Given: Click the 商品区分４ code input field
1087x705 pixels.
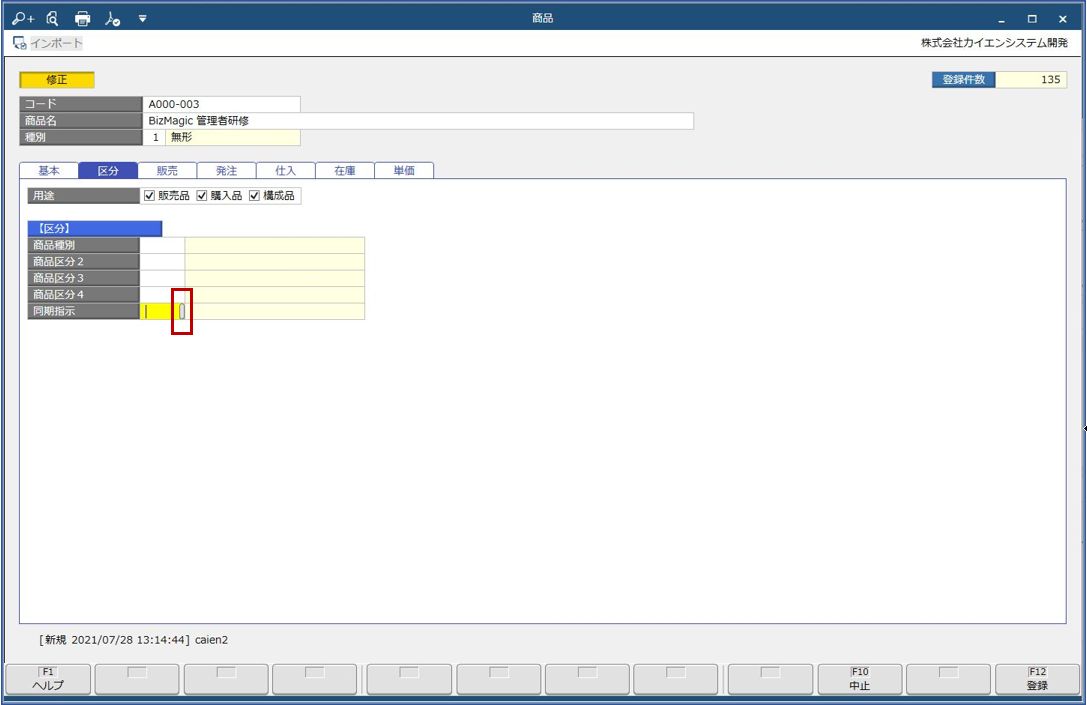Looking at the screenshot, I should point(162,295).
